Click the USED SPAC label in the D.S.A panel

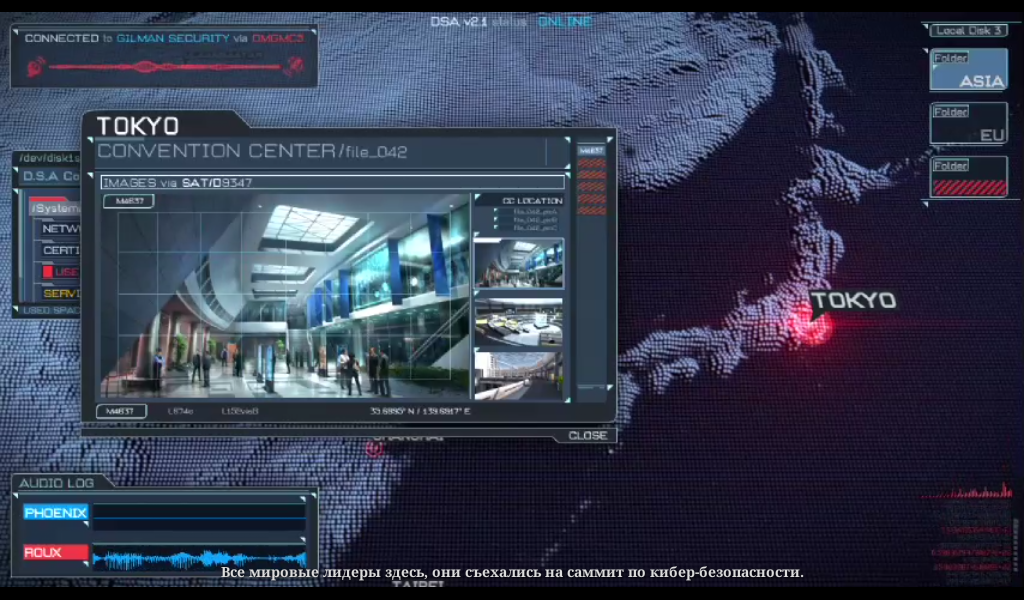click(52, 311)
